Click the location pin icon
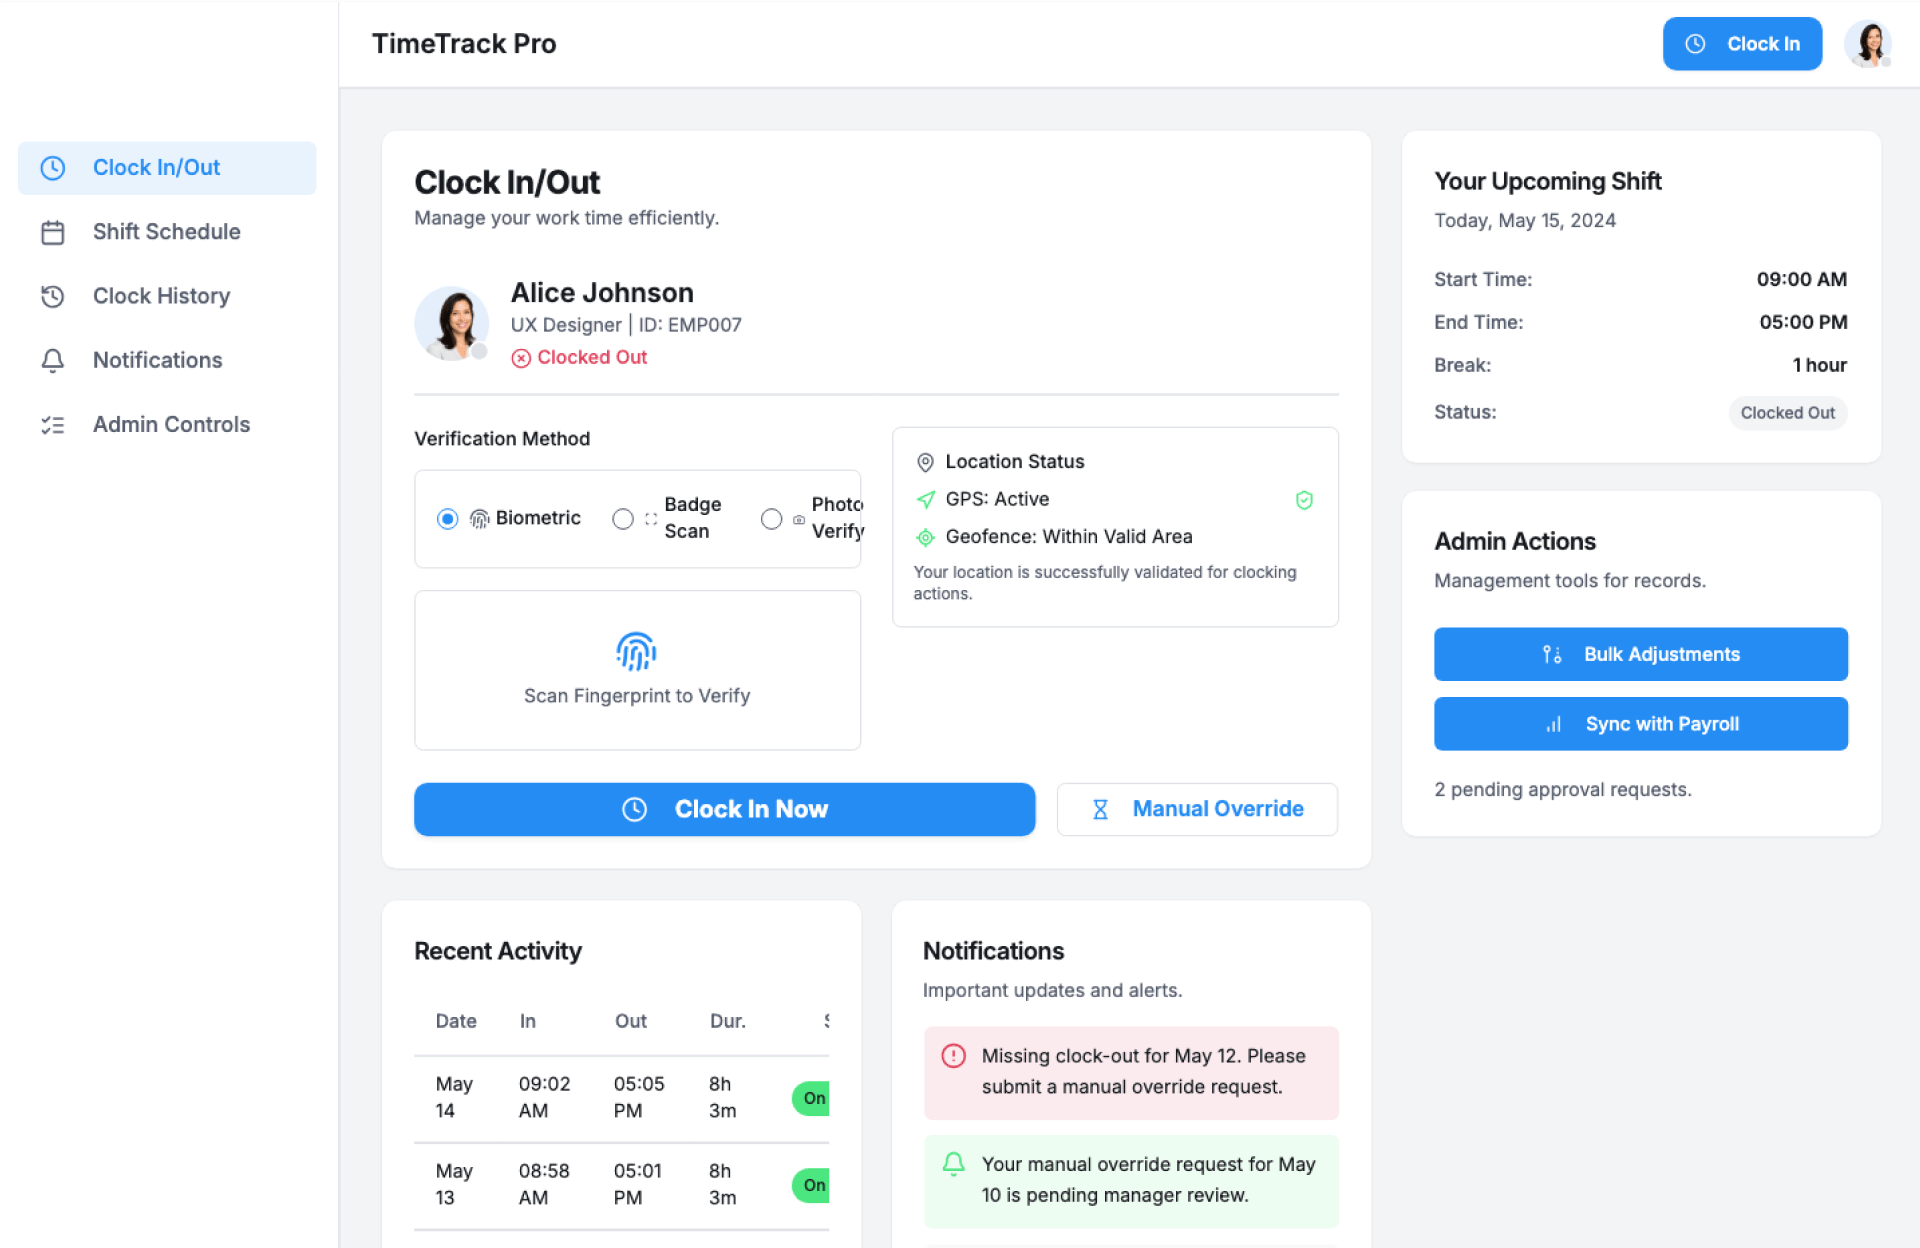The width and height of the screenshot is (1920, 1248). tap(925, 462)
